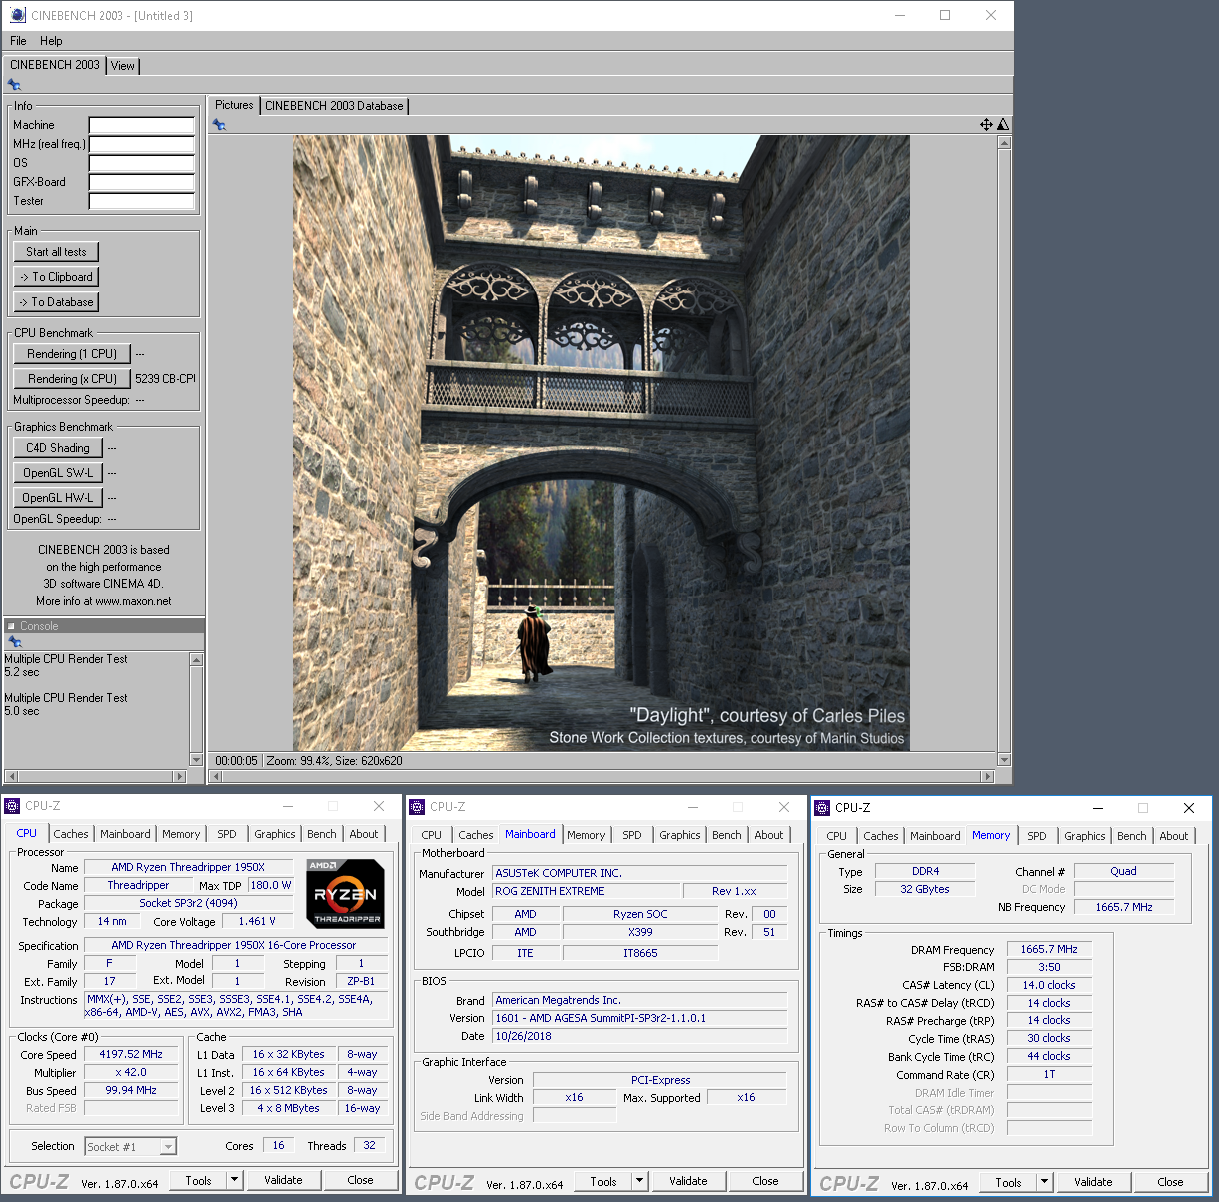The height and width of the screenshot is (1202, 1219).
Task: Click the GFX-Board input field
Action: click(x=142, y=182)
